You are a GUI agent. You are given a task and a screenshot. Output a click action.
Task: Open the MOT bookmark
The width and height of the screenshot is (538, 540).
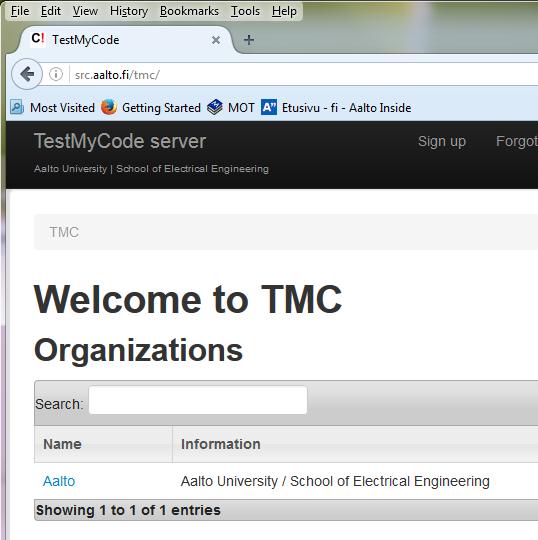coord(231,107)
